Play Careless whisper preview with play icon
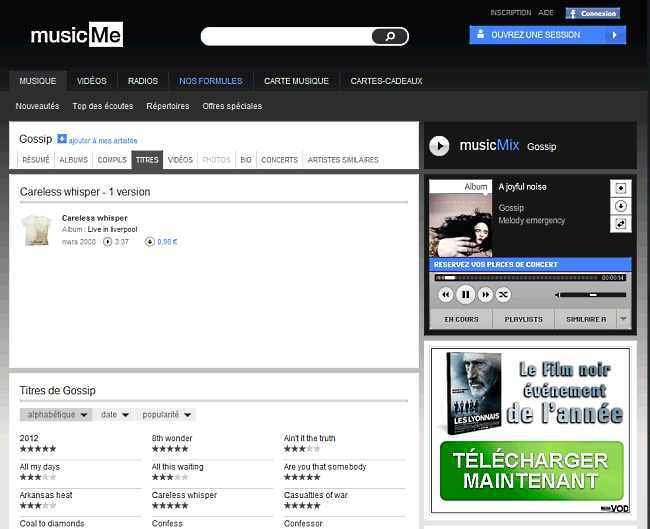This screenshot has width=650, height=529. coord(107,242)
